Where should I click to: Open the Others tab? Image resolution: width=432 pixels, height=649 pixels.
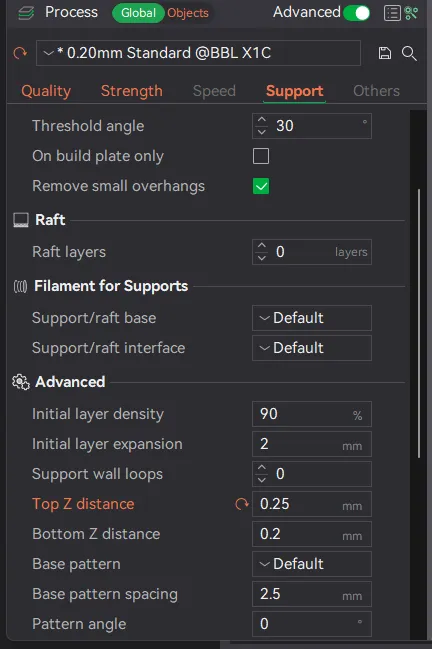point(376,91)
